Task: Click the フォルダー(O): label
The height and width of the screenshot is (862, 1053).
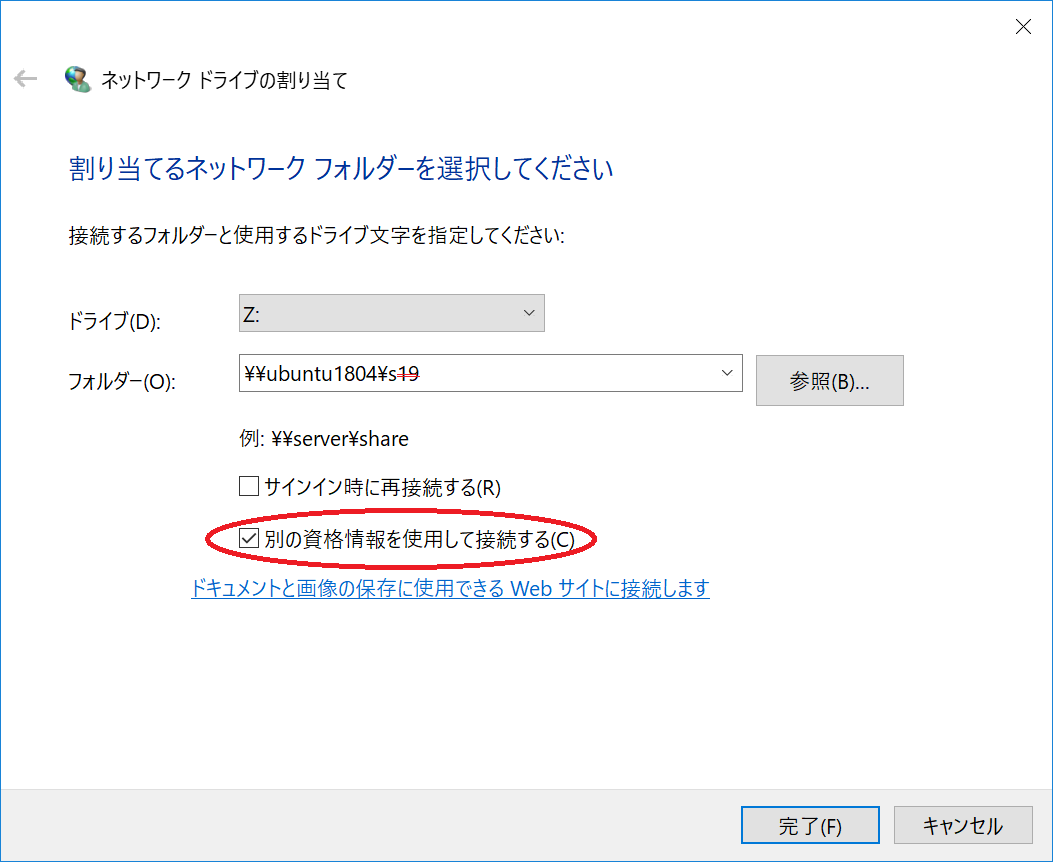Action: pyautogui.click(x=122, y=381)
